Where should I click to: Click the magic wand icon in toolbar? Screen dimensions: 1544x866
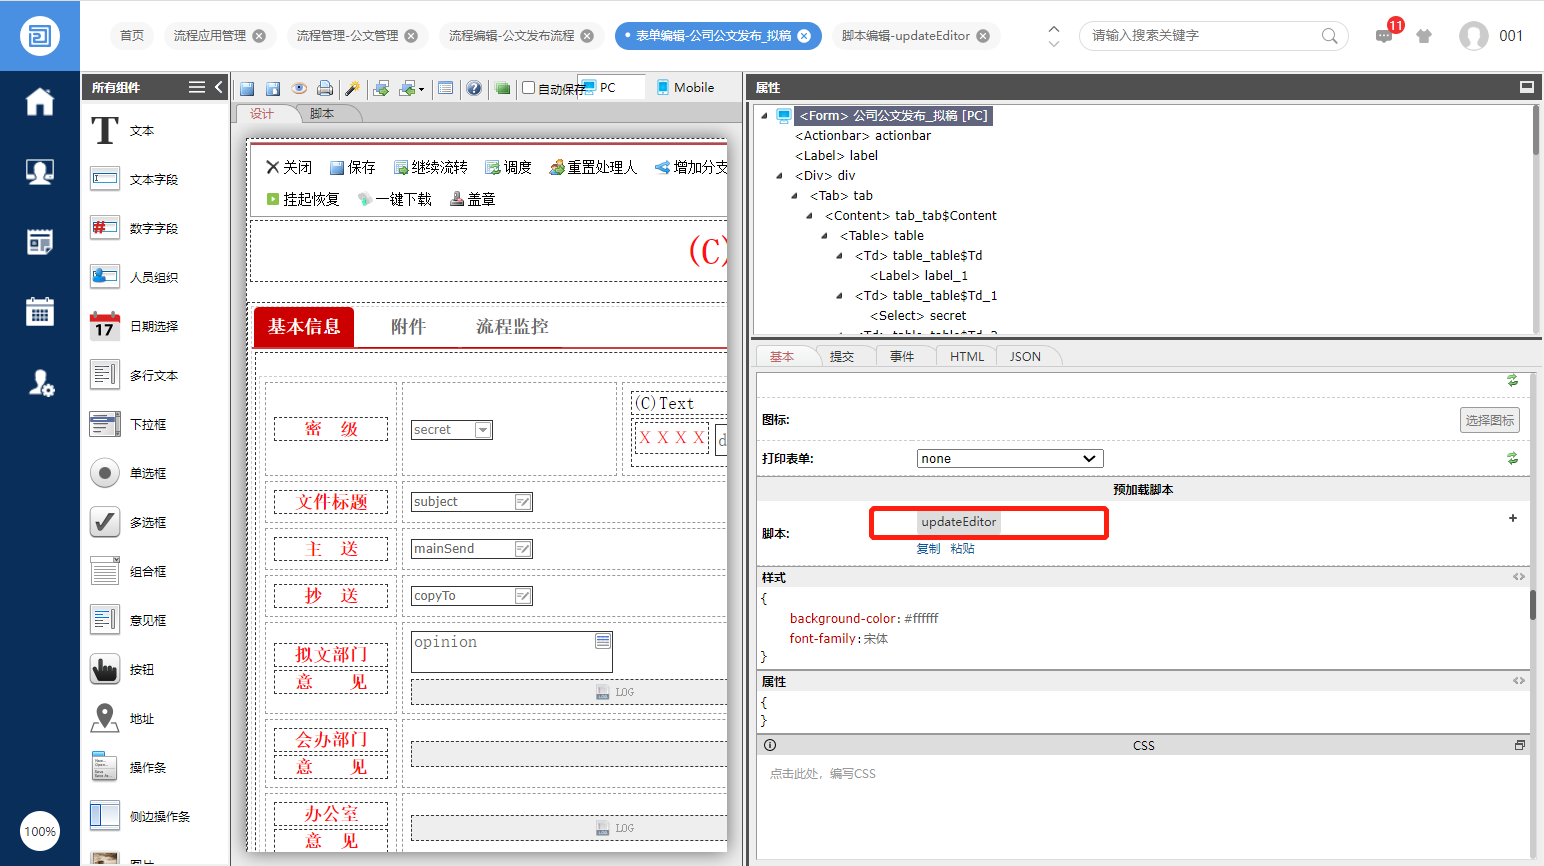[352, 88]
